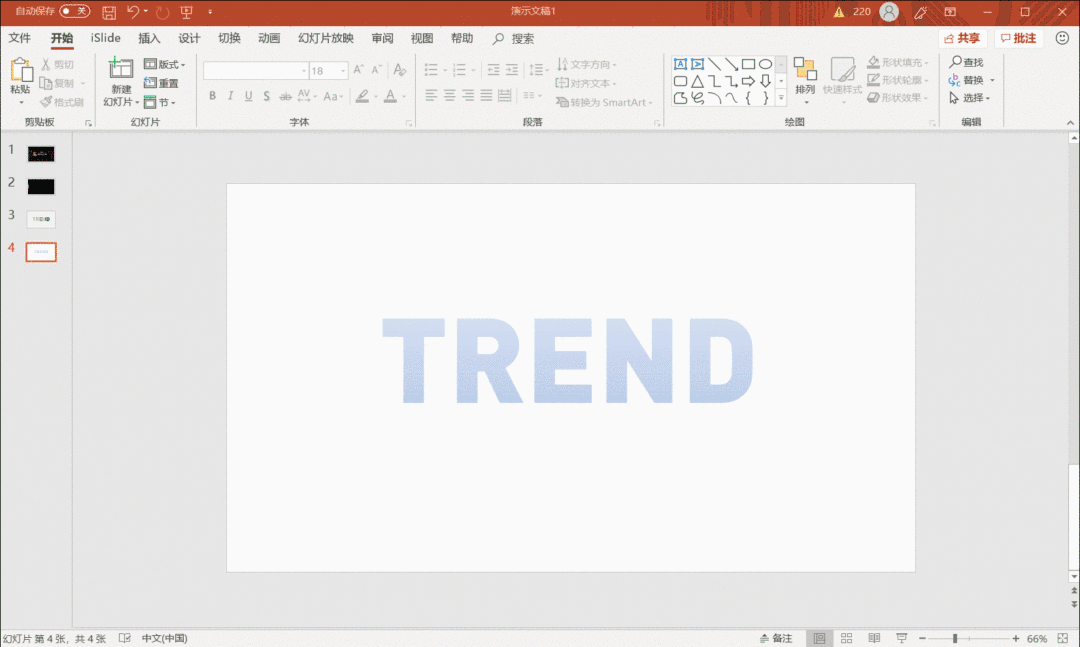The height and width of the screenshot is (647, 1080).
Task: Click the Undo arrow icon
Action: [x=133, y=12]
